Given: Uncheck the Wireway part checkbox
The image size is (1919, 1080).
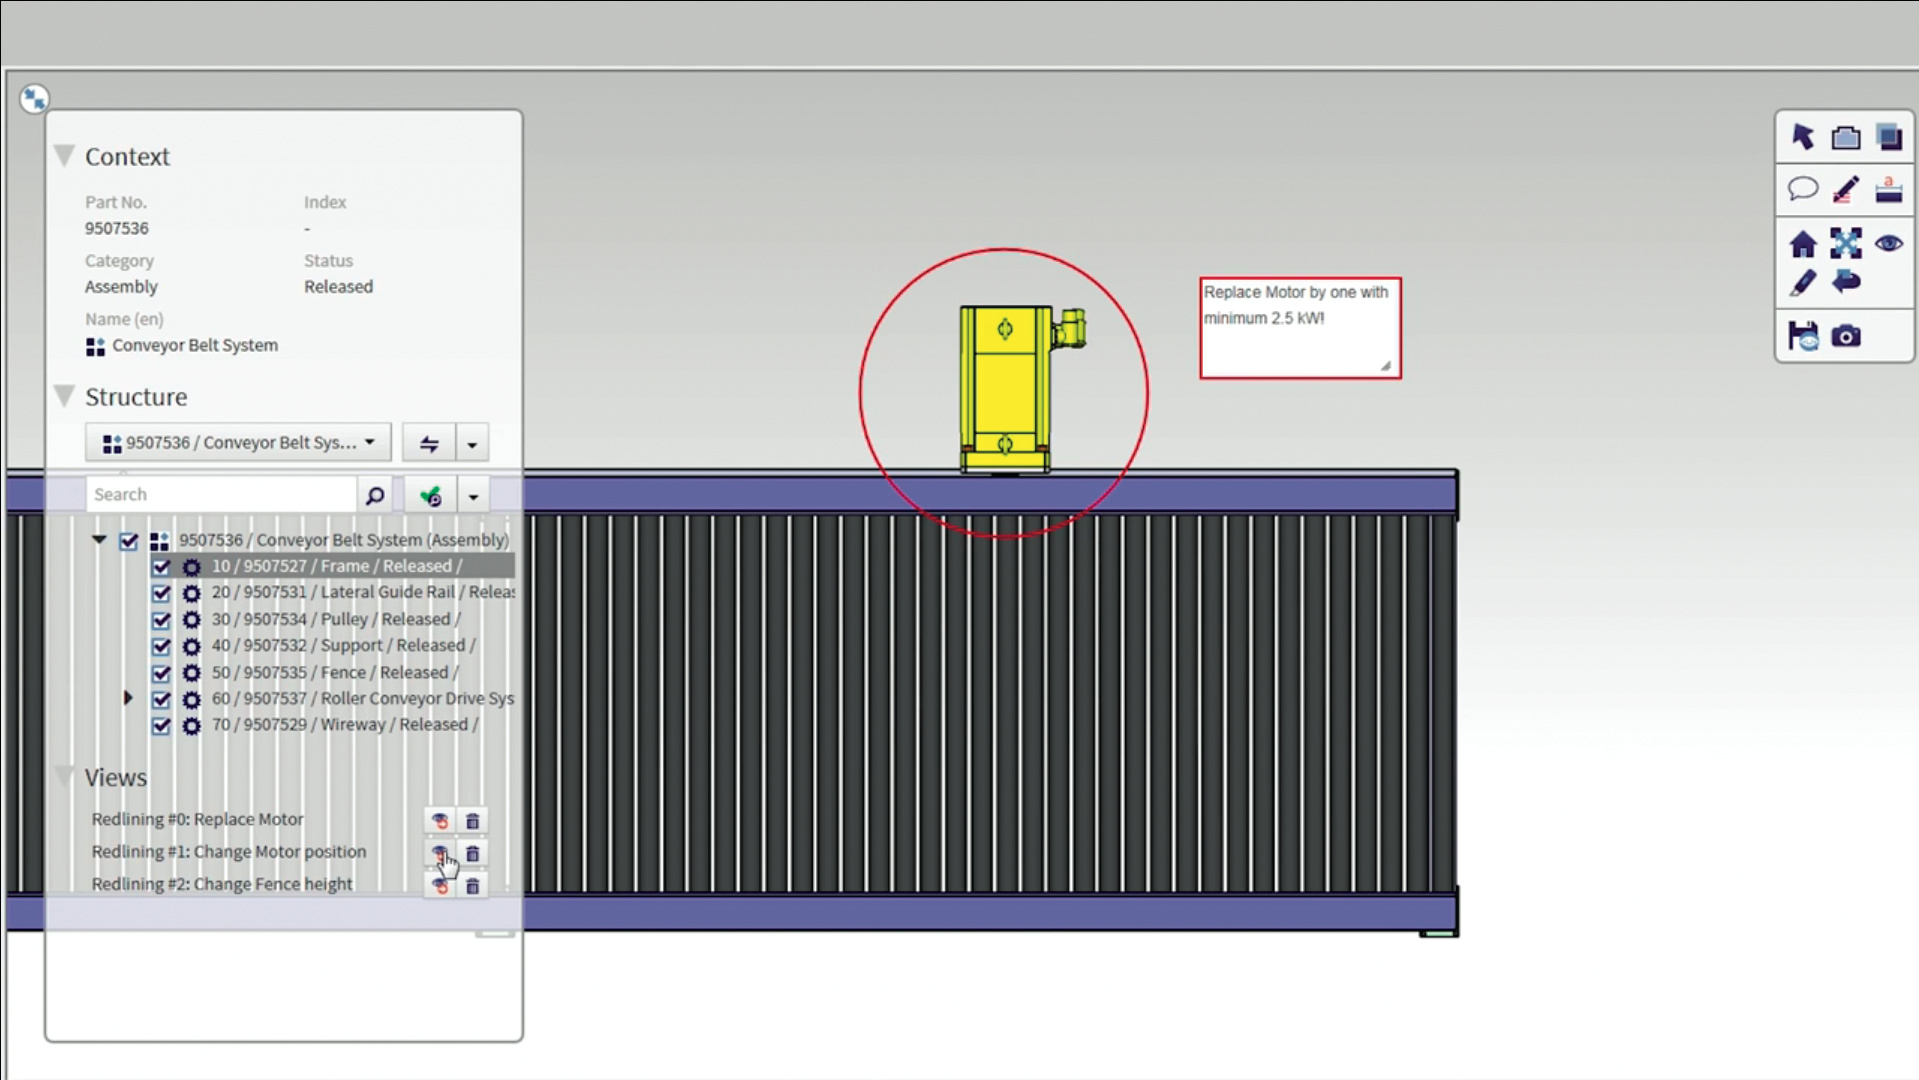Looking at the screenshot, I should 161,726.
